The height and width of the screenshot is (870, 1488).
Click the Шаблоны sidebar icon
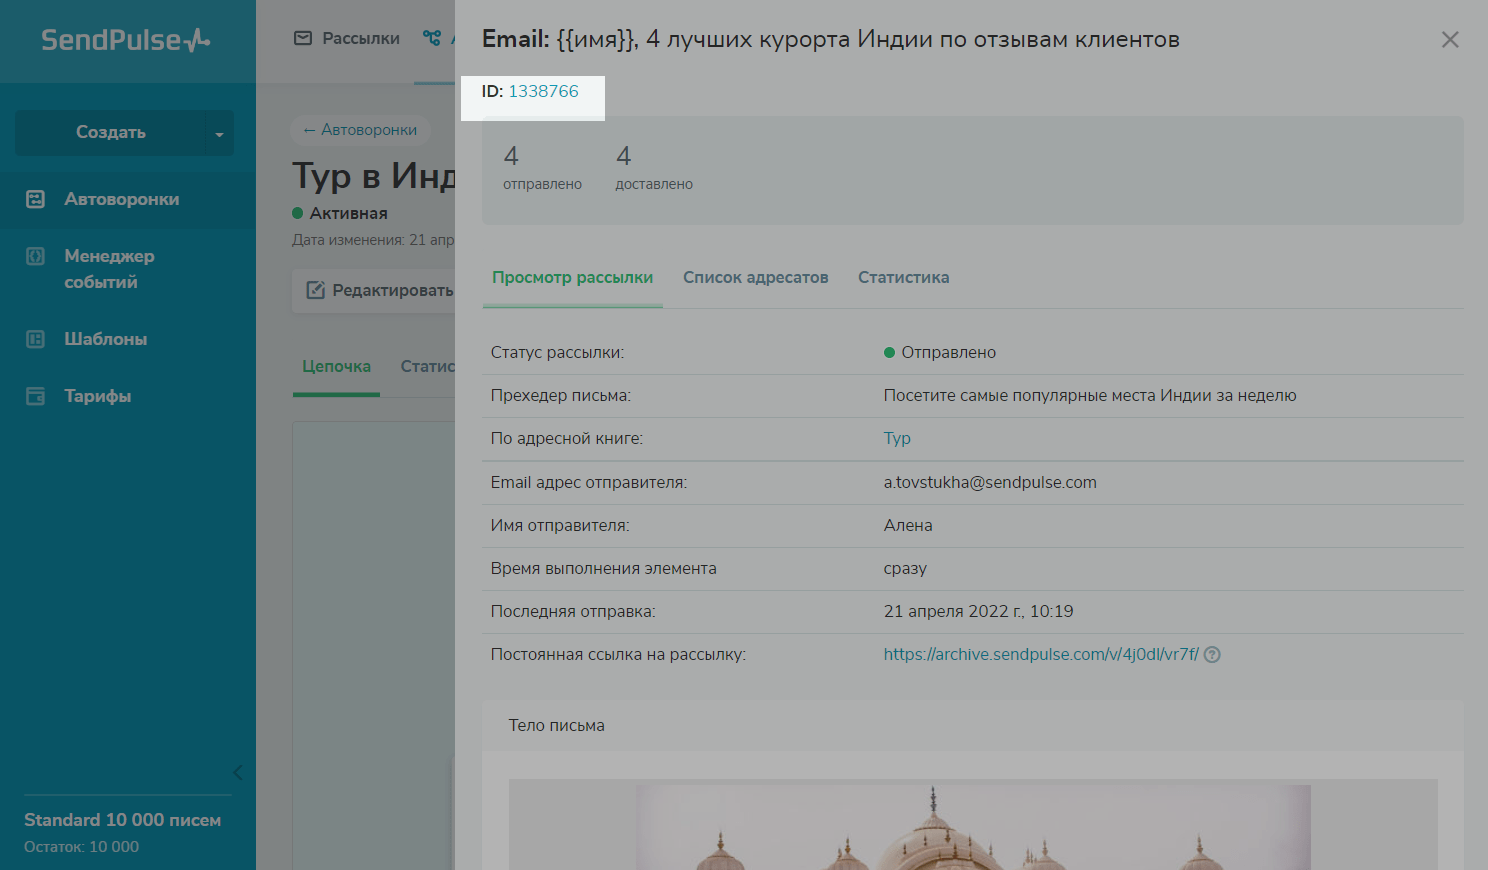click(x=36, y=339)
